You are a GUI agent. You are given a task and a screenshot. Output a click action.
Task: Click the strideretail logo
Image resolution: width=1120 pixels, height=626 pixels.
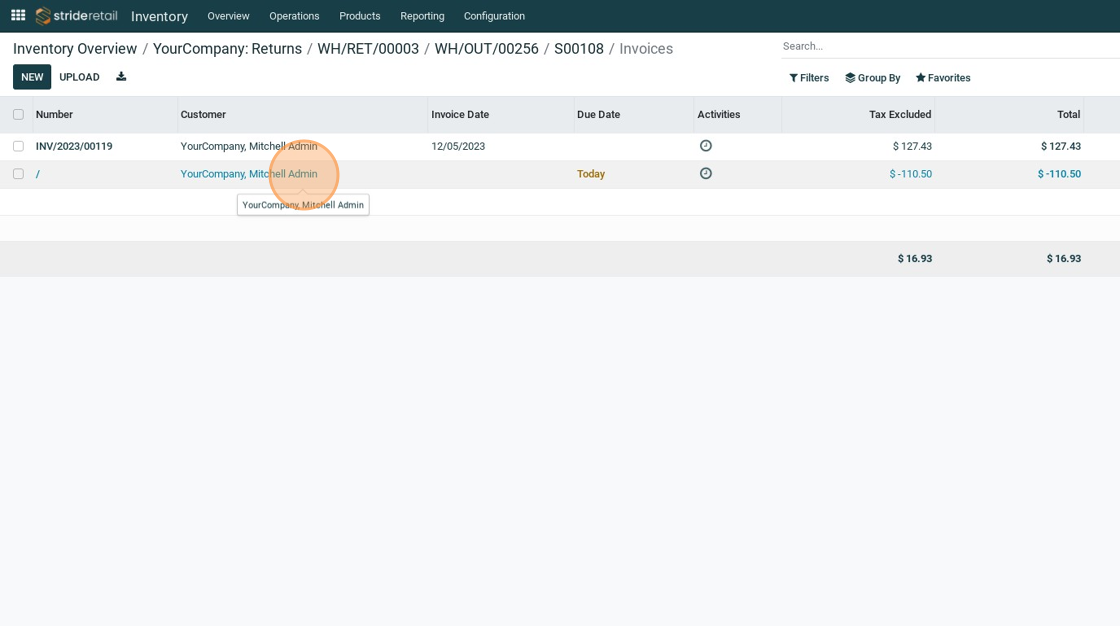pos(76,16)
